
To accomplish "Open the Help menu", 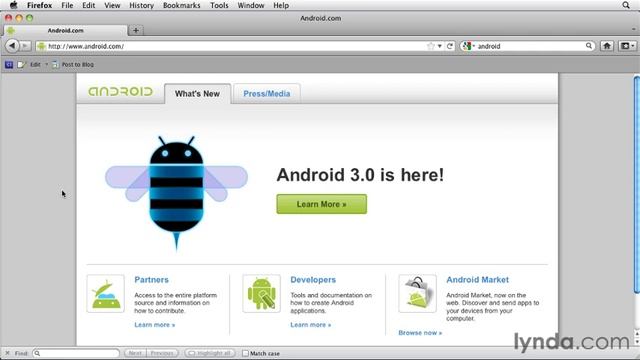I will (281, 5).
